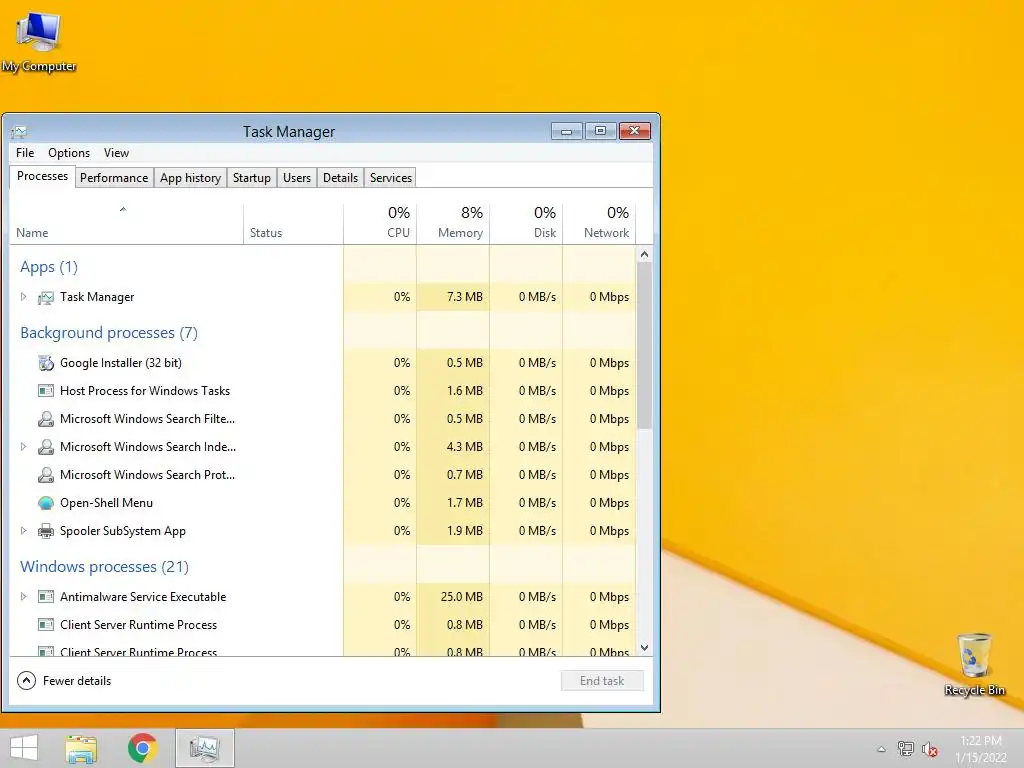Switch to the Startup tab
This screenshot has width=1024, height=768.
coord(251,178)
